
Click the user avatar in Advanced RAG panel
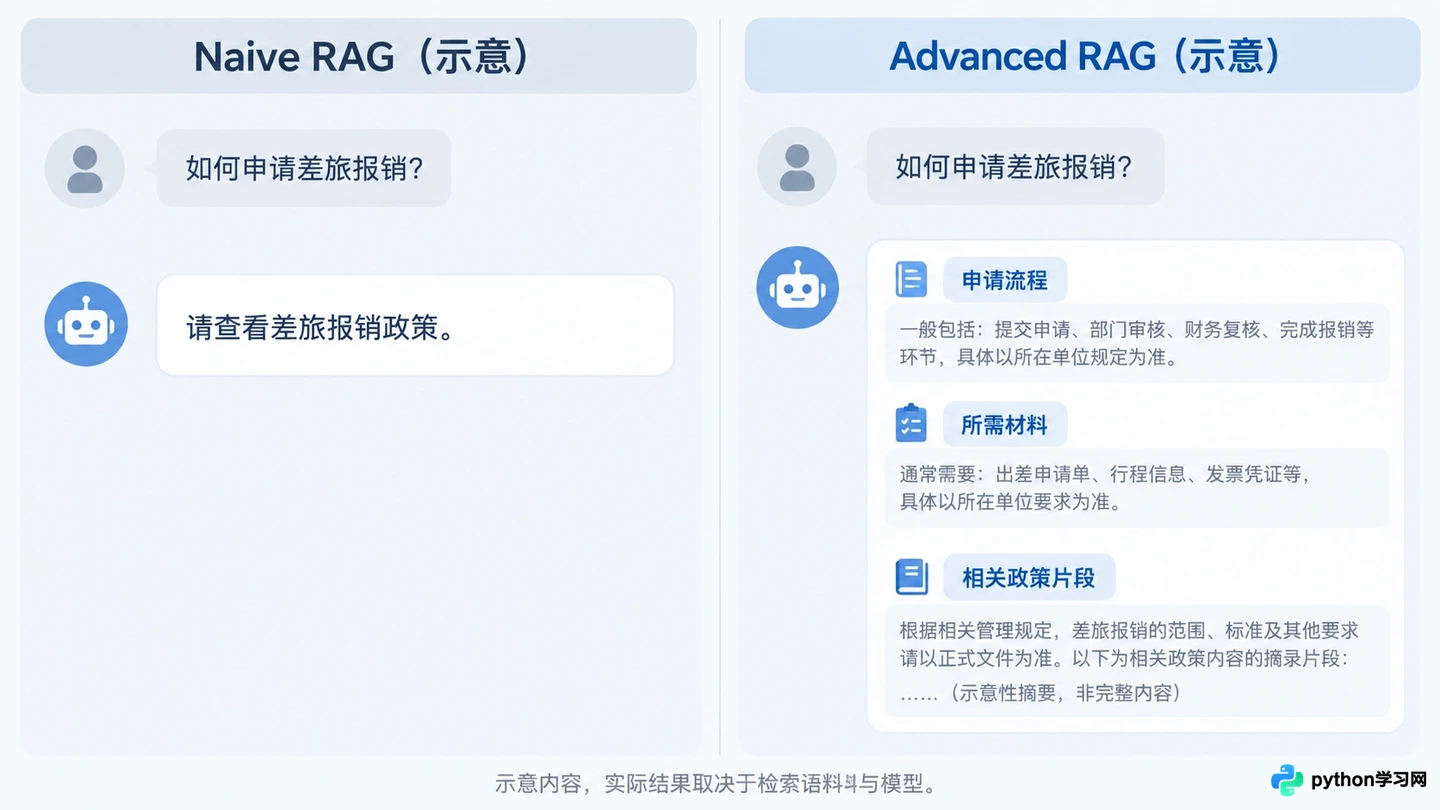point(797,167)
